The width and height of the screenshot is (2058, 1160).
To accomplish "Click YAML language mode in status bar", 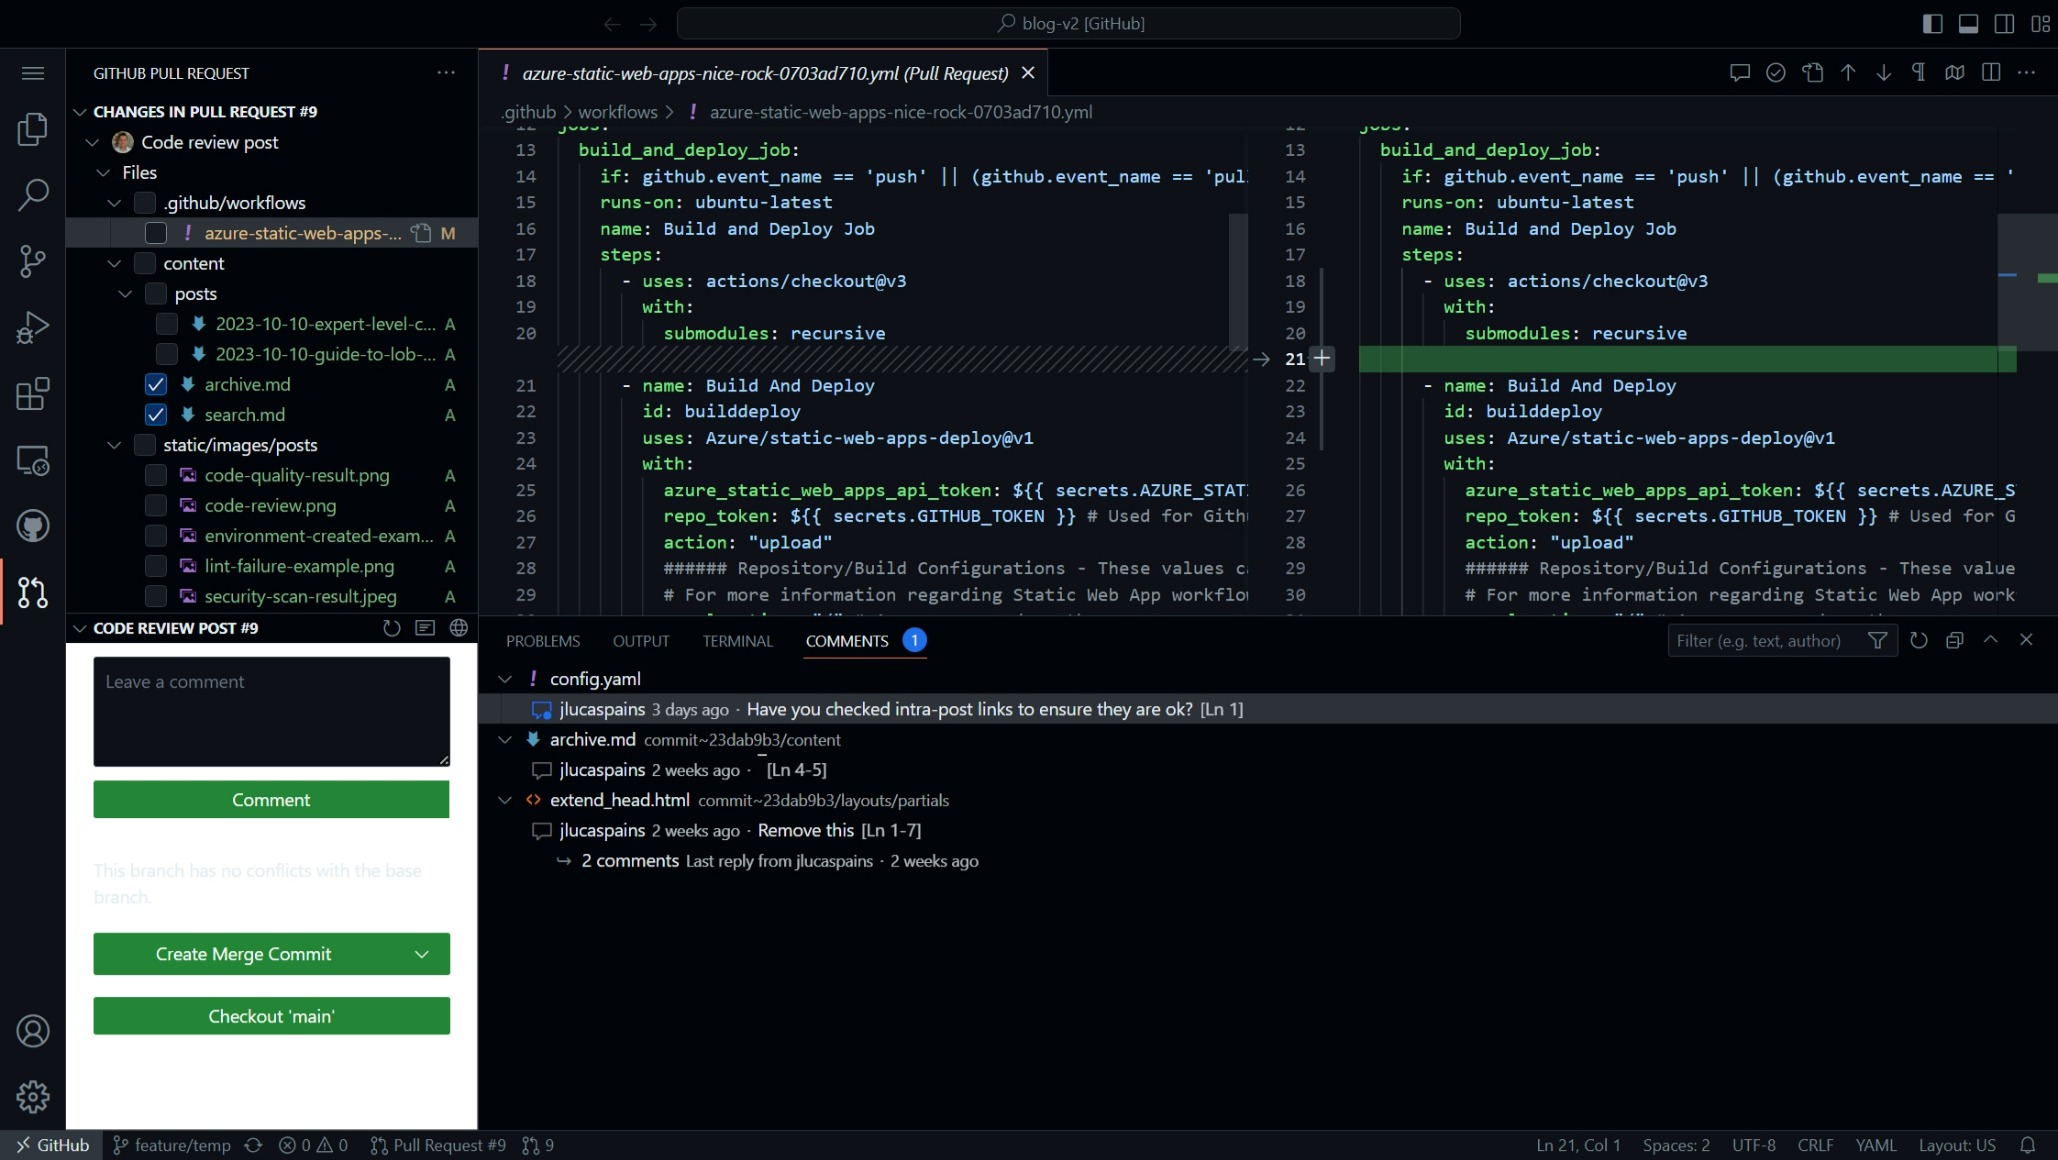I will coord(1876,1146).
